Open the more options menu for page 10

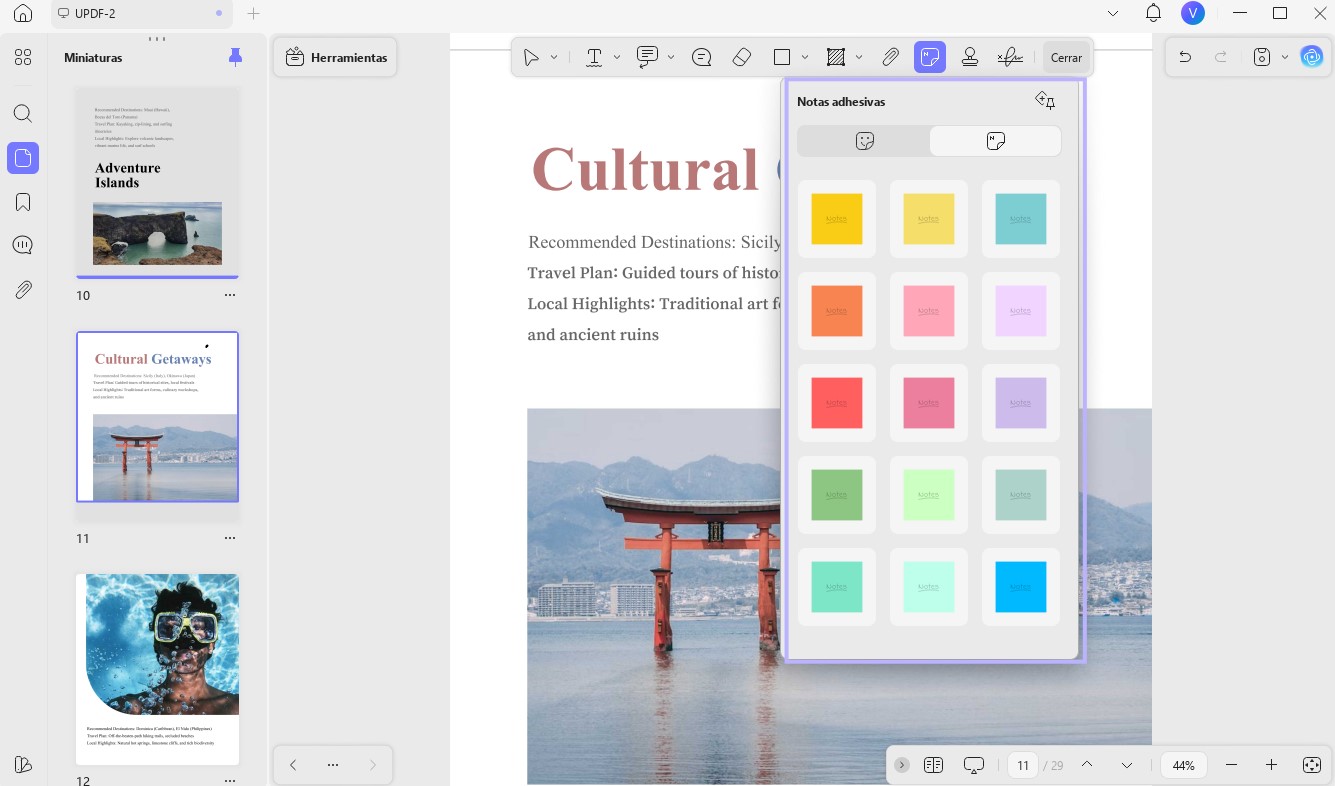pos(230,295)
